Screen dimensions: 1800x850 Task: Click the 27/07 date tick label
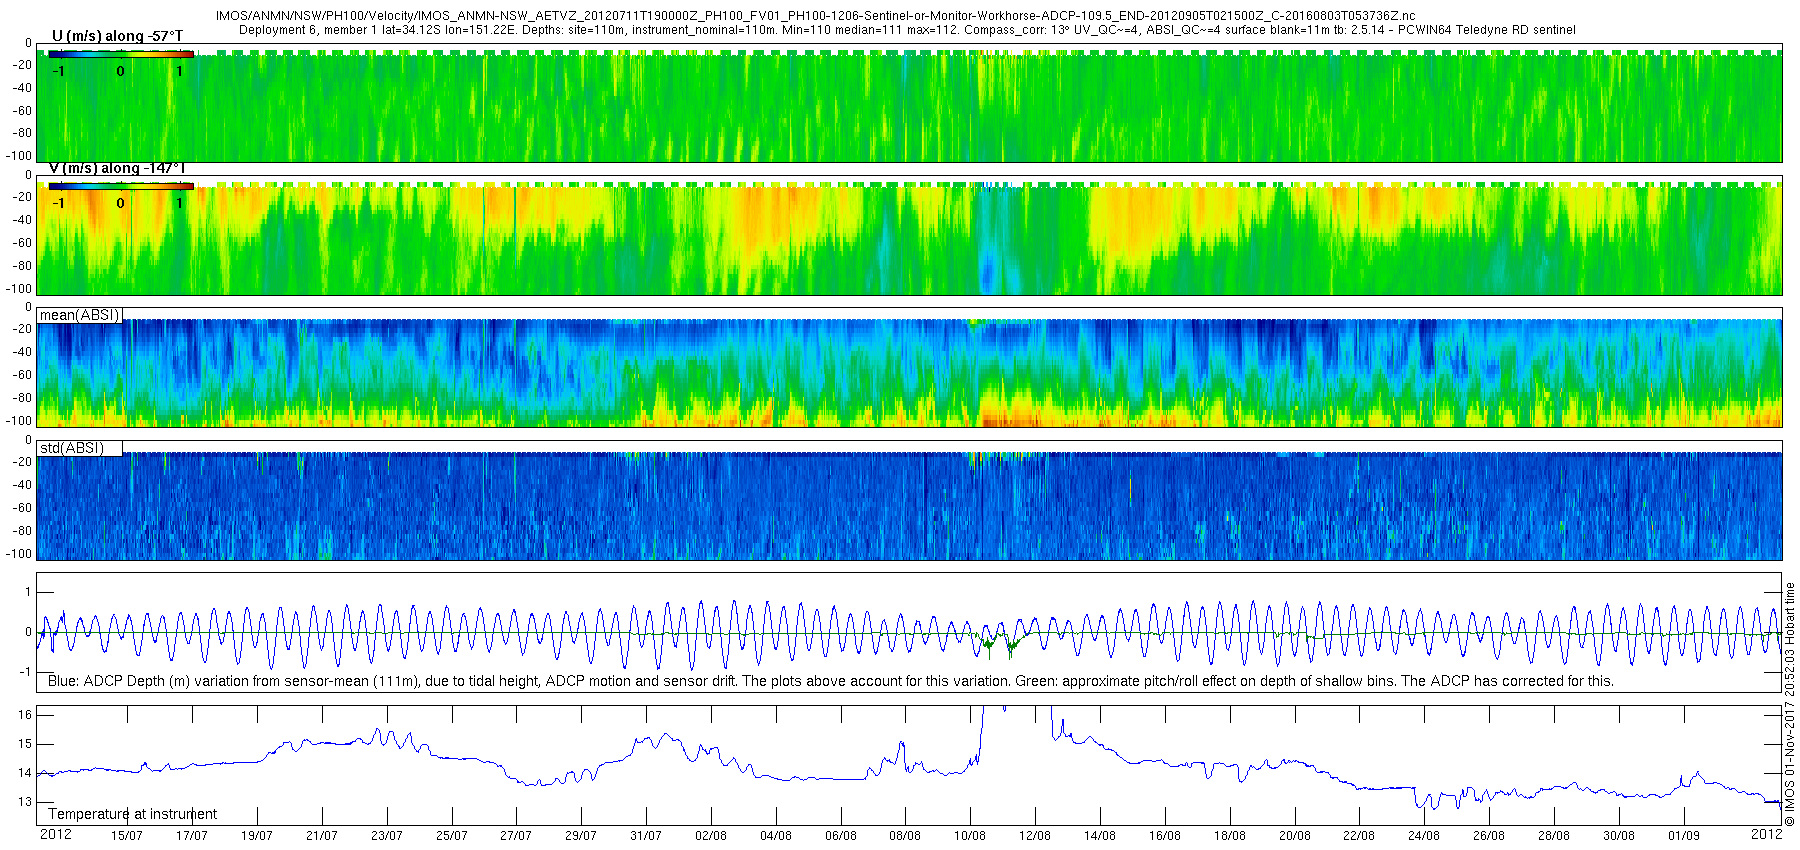tap(516, 836)
